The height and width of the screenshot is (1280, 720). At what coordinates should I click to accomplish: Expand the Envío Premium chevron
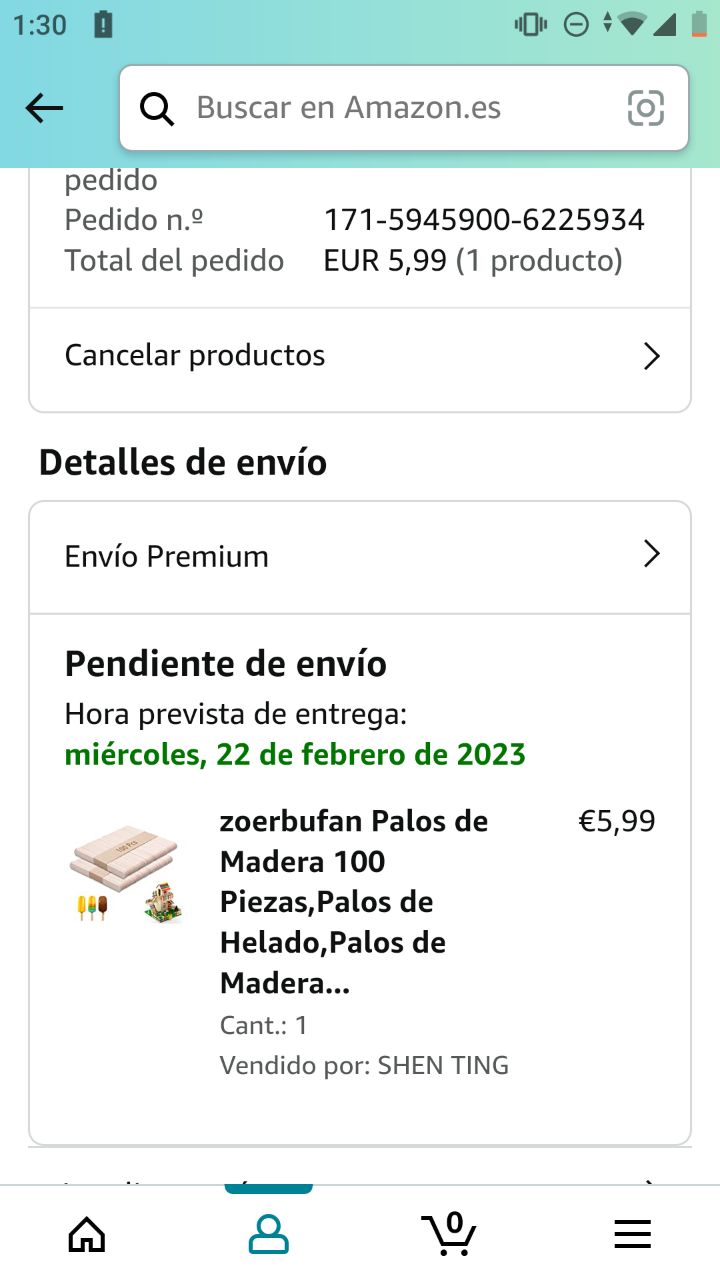click(652, 554)
